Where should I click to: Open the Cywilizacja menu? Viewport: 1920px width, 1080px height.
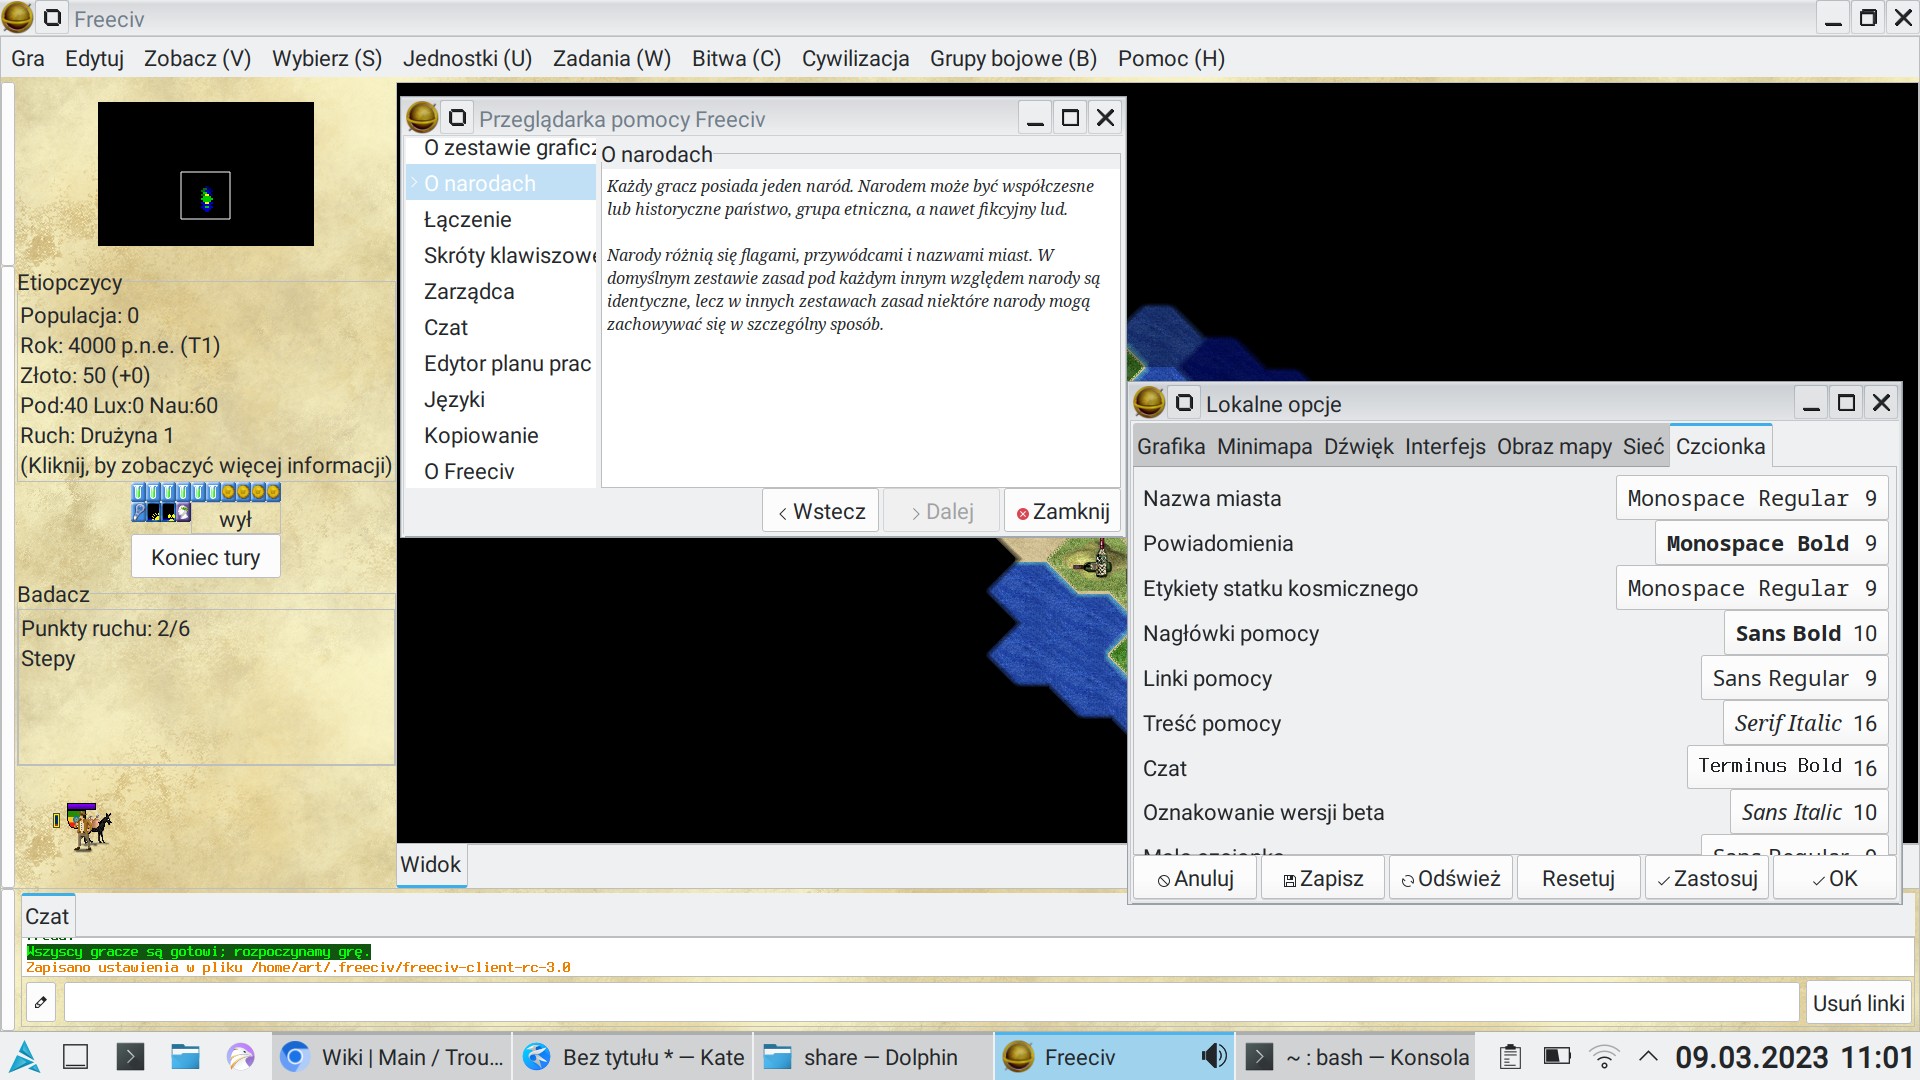pyautogui.click(x=856, y=58)
